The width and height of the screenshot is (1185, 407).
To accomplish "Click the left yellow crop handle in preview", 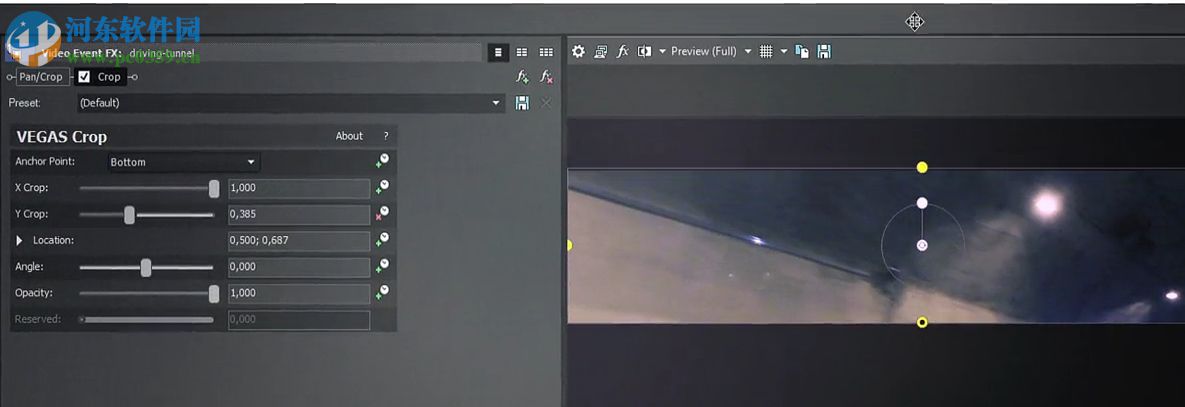I will [x=569, y=245].
